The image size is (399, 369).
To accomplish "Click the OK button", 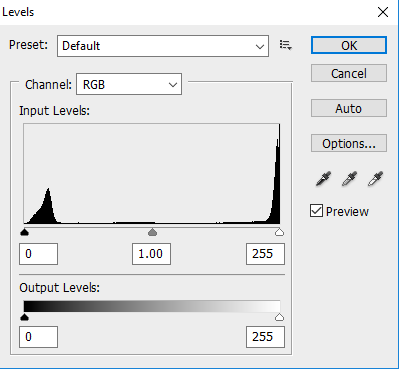I will point(349,45).
